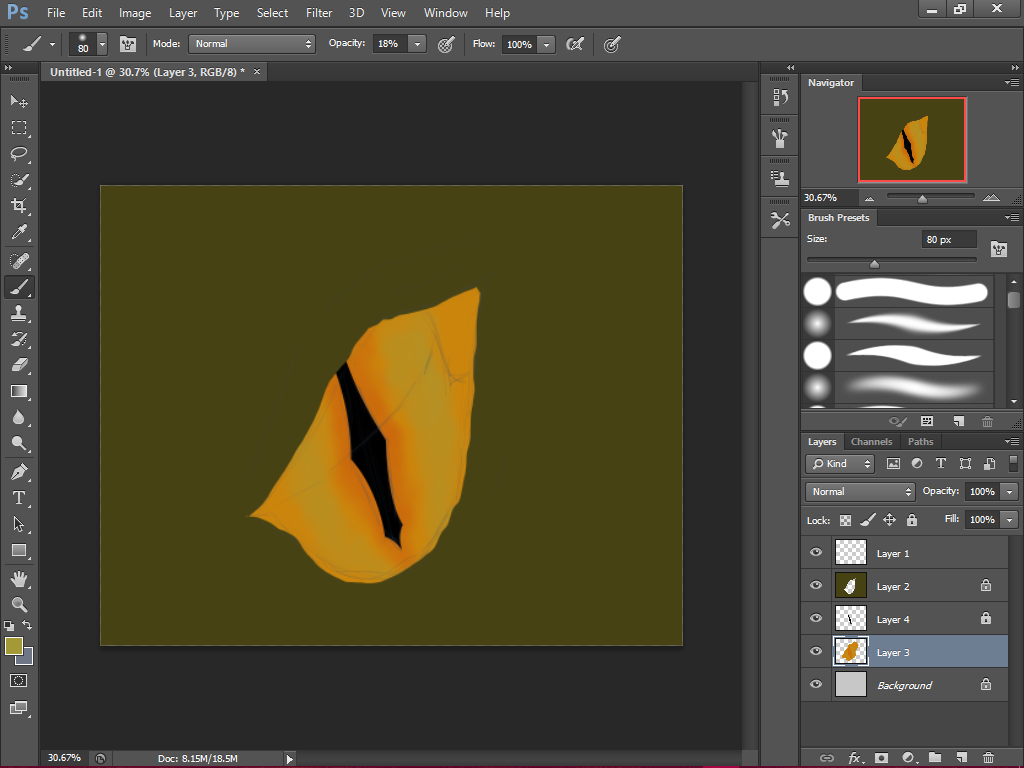
Task: Open the blending Mode dropdown in options bar
Action: pos(251,44)
